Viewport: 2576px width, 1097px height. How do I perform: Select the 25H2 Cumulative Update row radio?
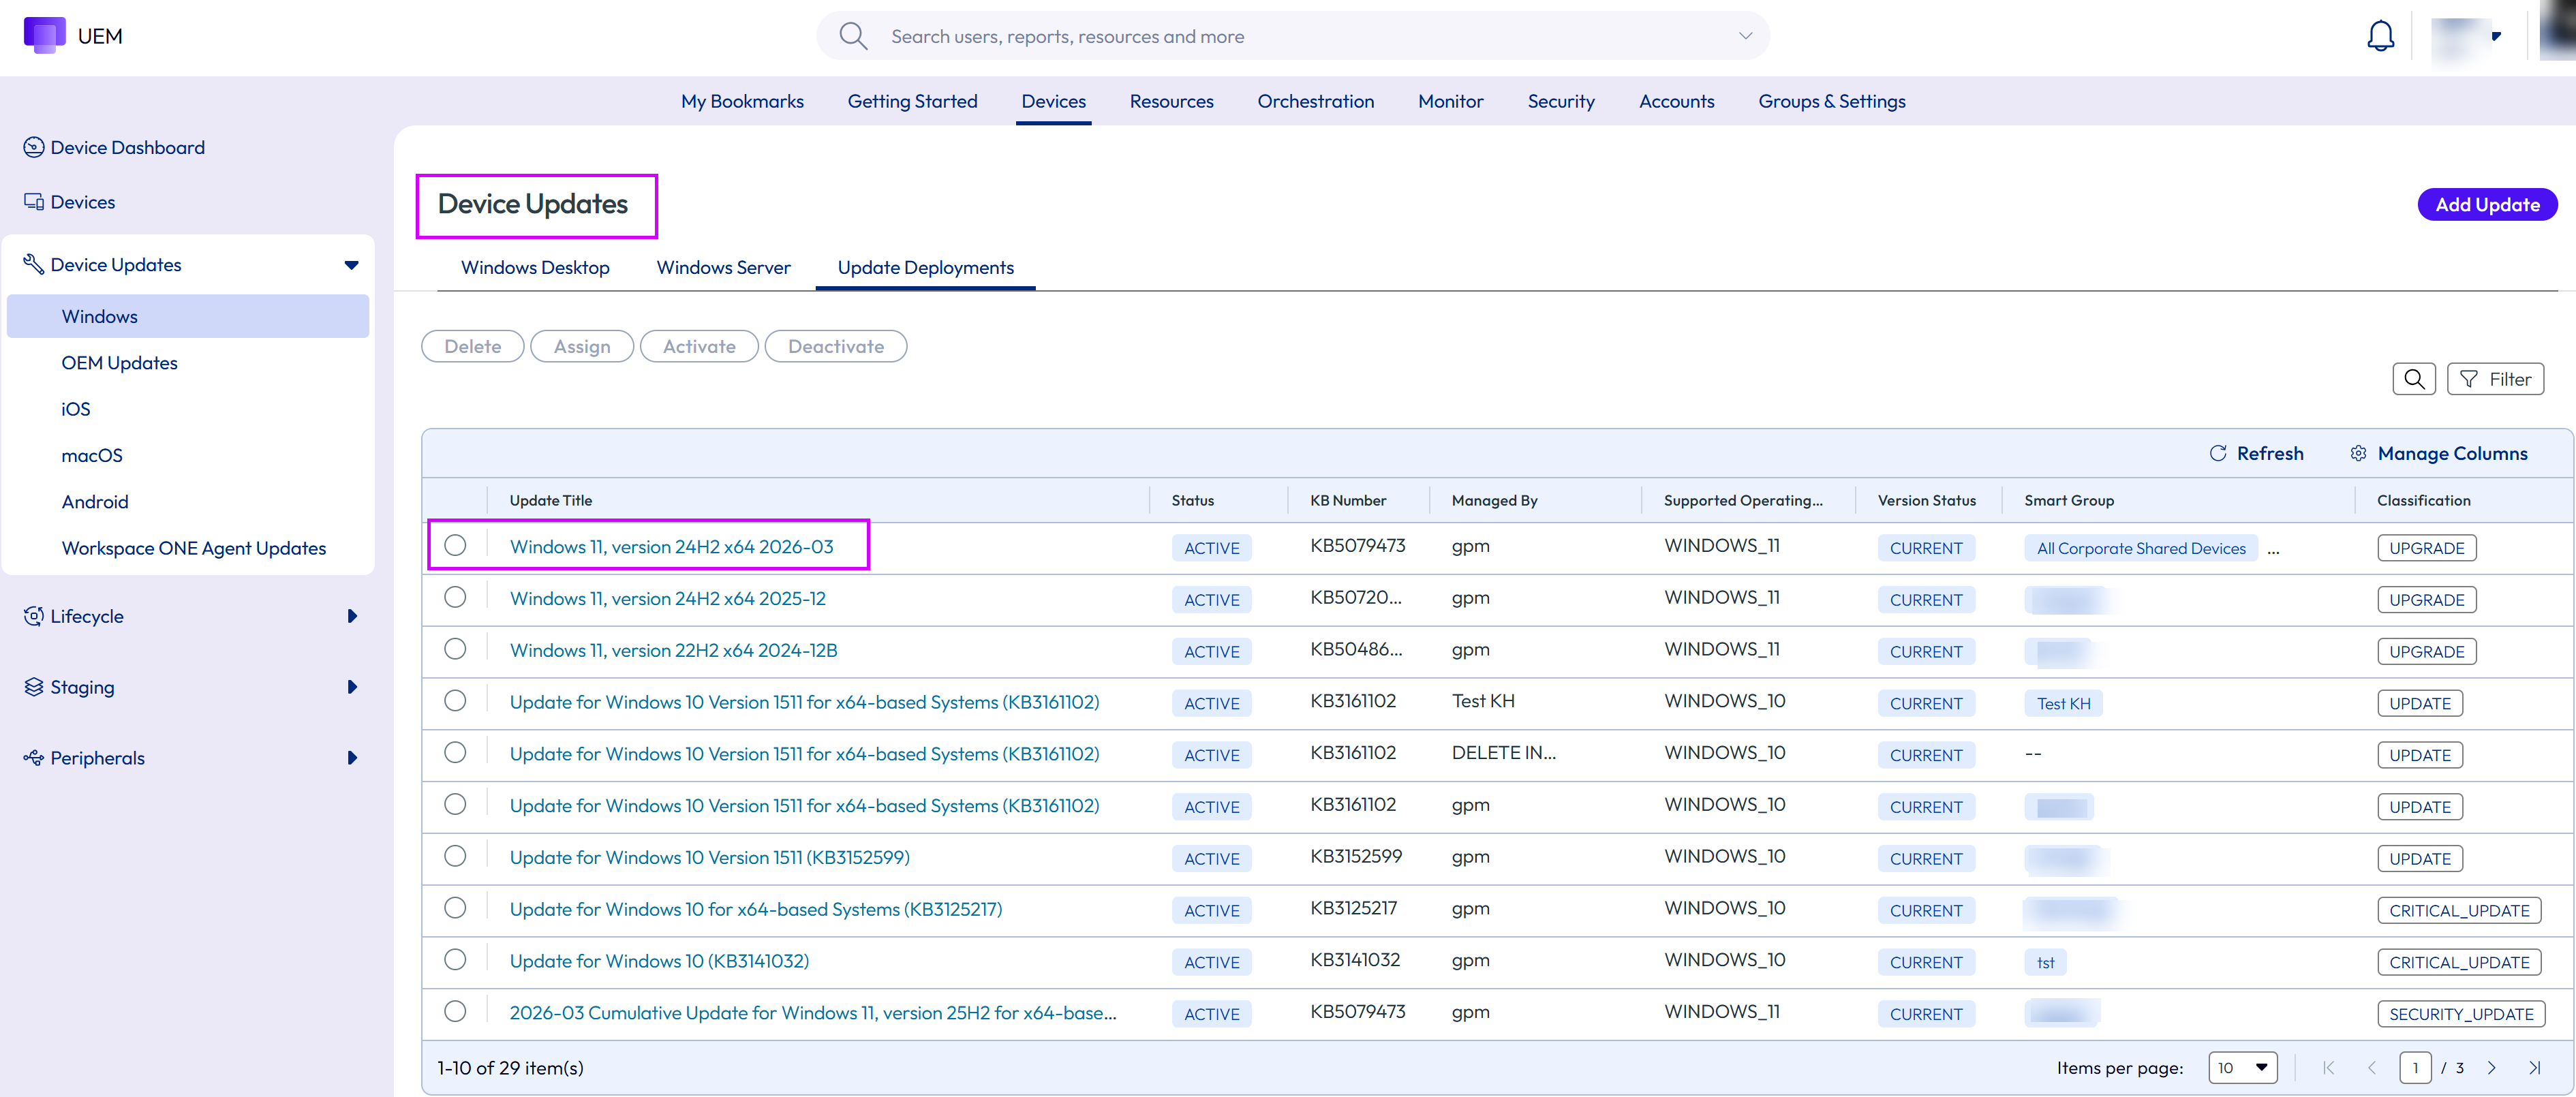455,1012
